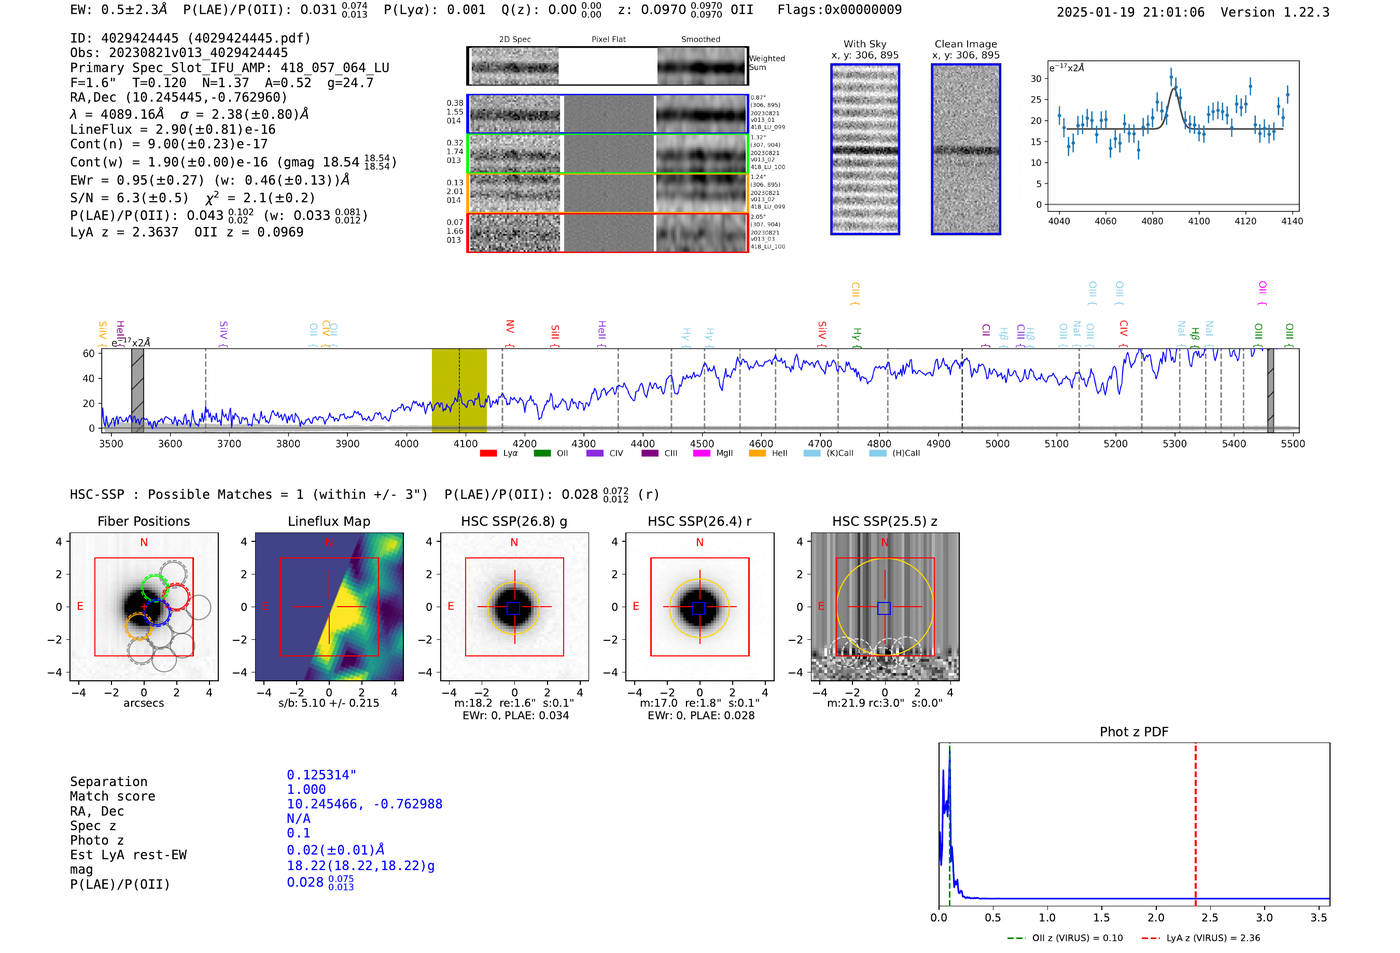1400x953 pixels.
Task: Open the HSC SSP(26.8) g image
Action: pyautogui.click(x=514, y=607)
